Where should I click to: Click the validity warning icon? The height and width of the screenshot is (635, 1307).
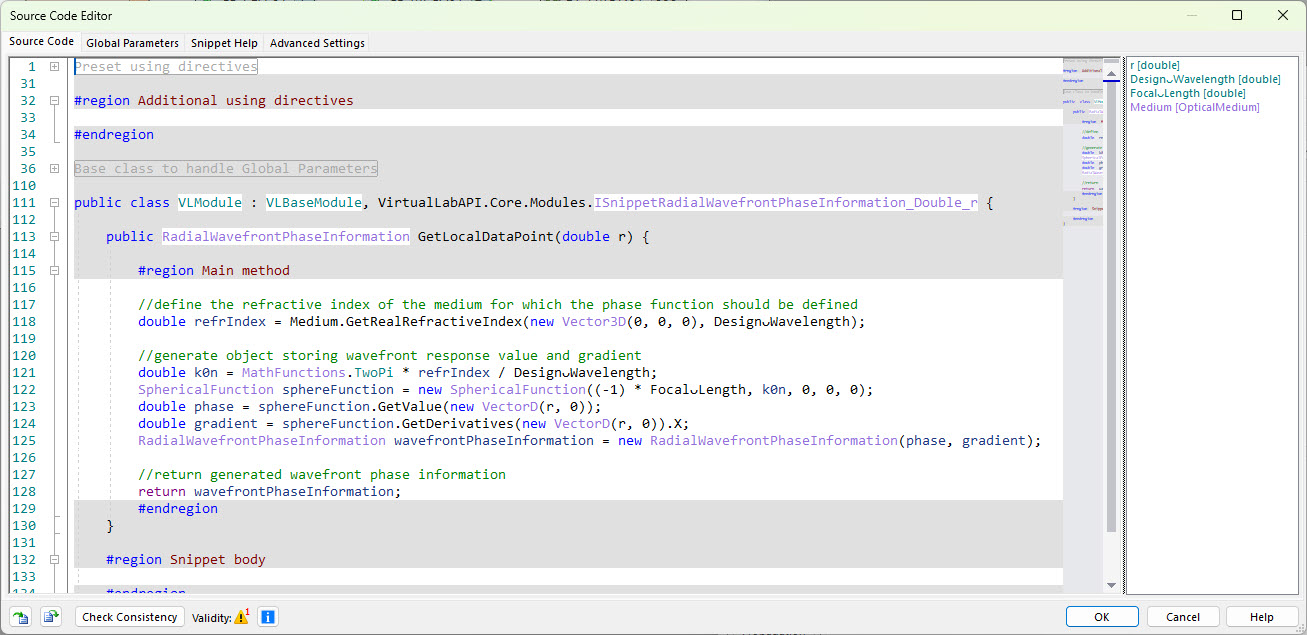click(241, 617)
